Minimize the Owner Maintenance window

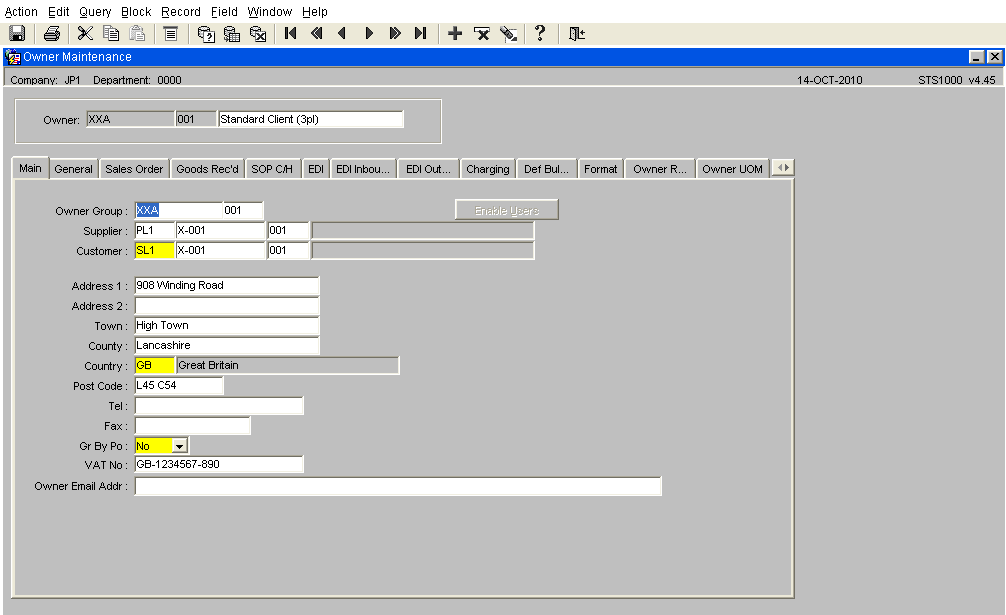tap(976, 57)
